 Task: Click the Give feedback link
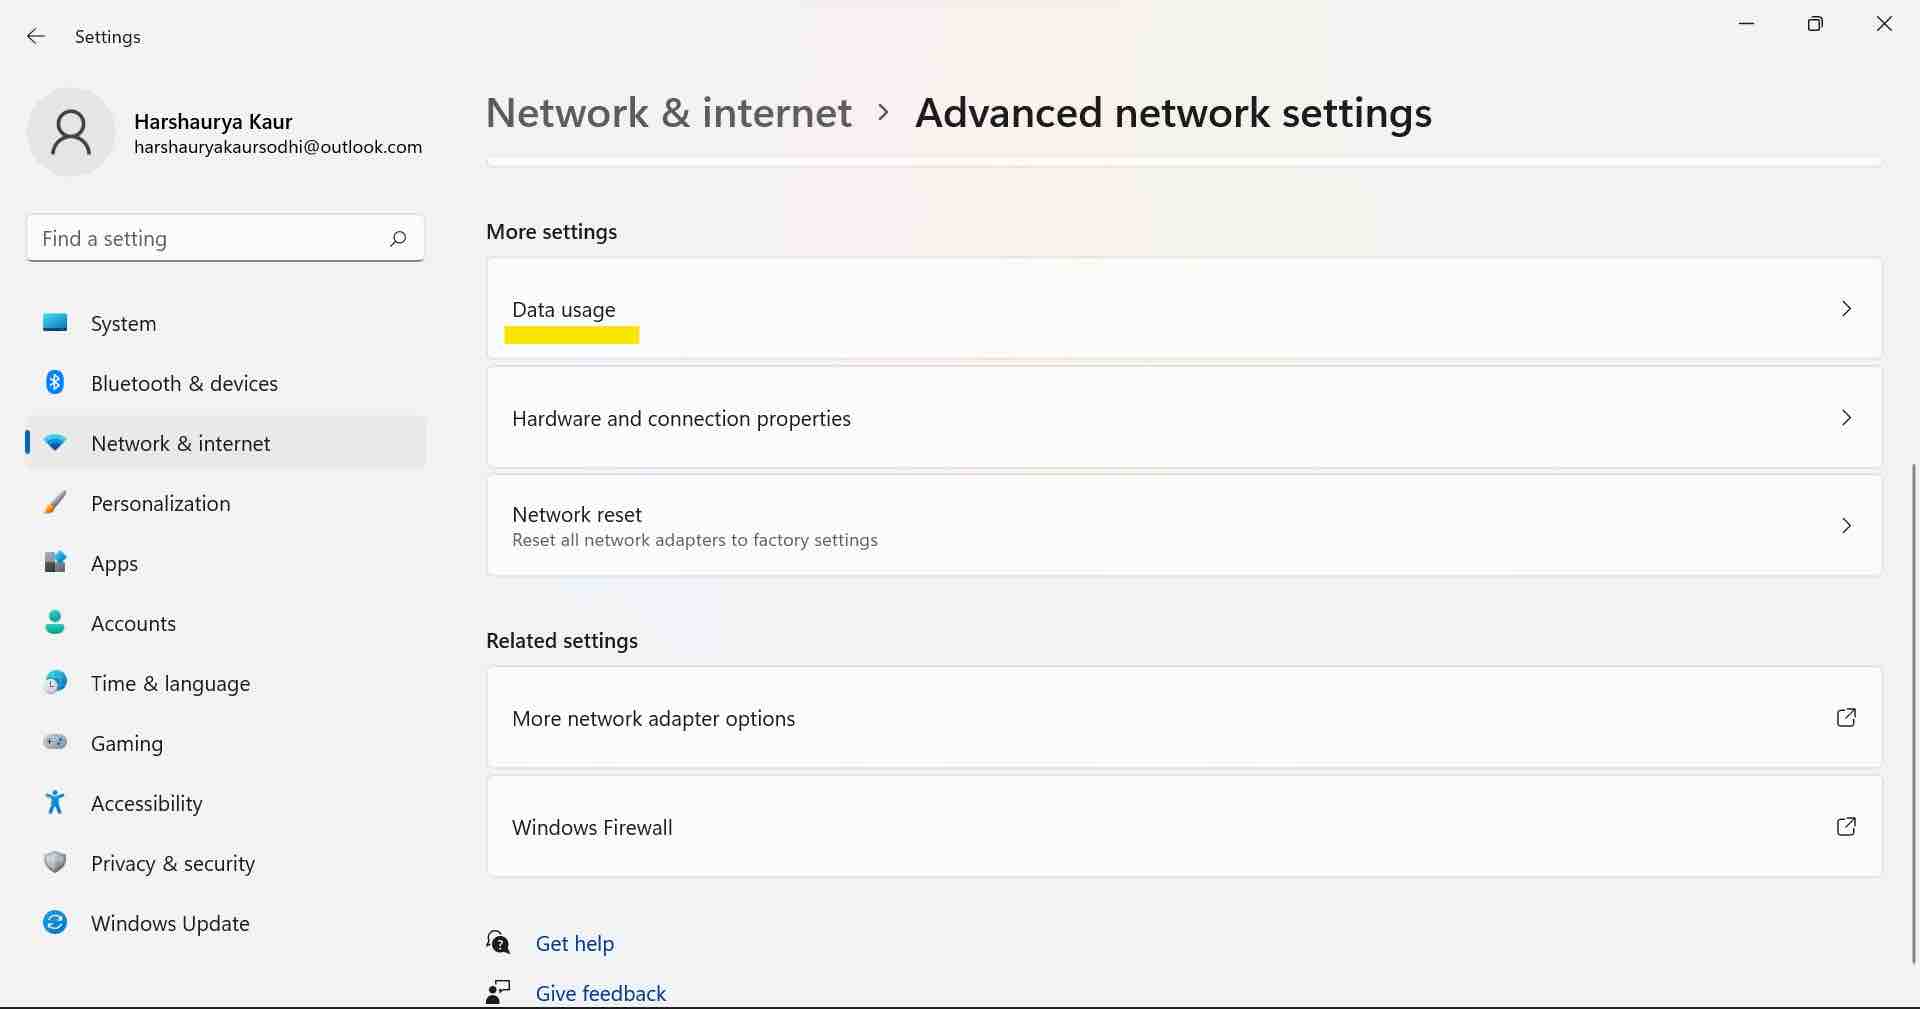pos(600,992)
